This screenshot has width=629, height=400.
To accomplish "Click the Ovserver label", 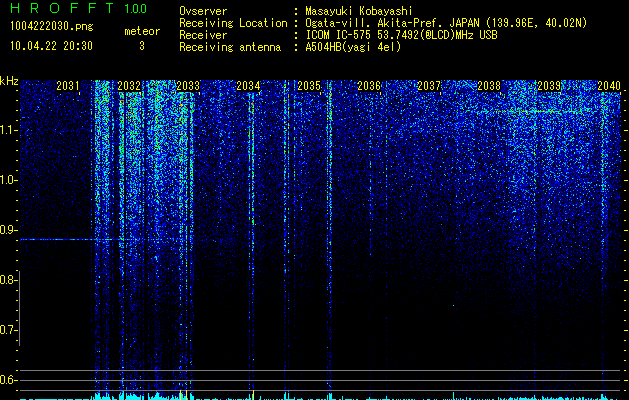I will pyautogui.click(x=203, y=11).
